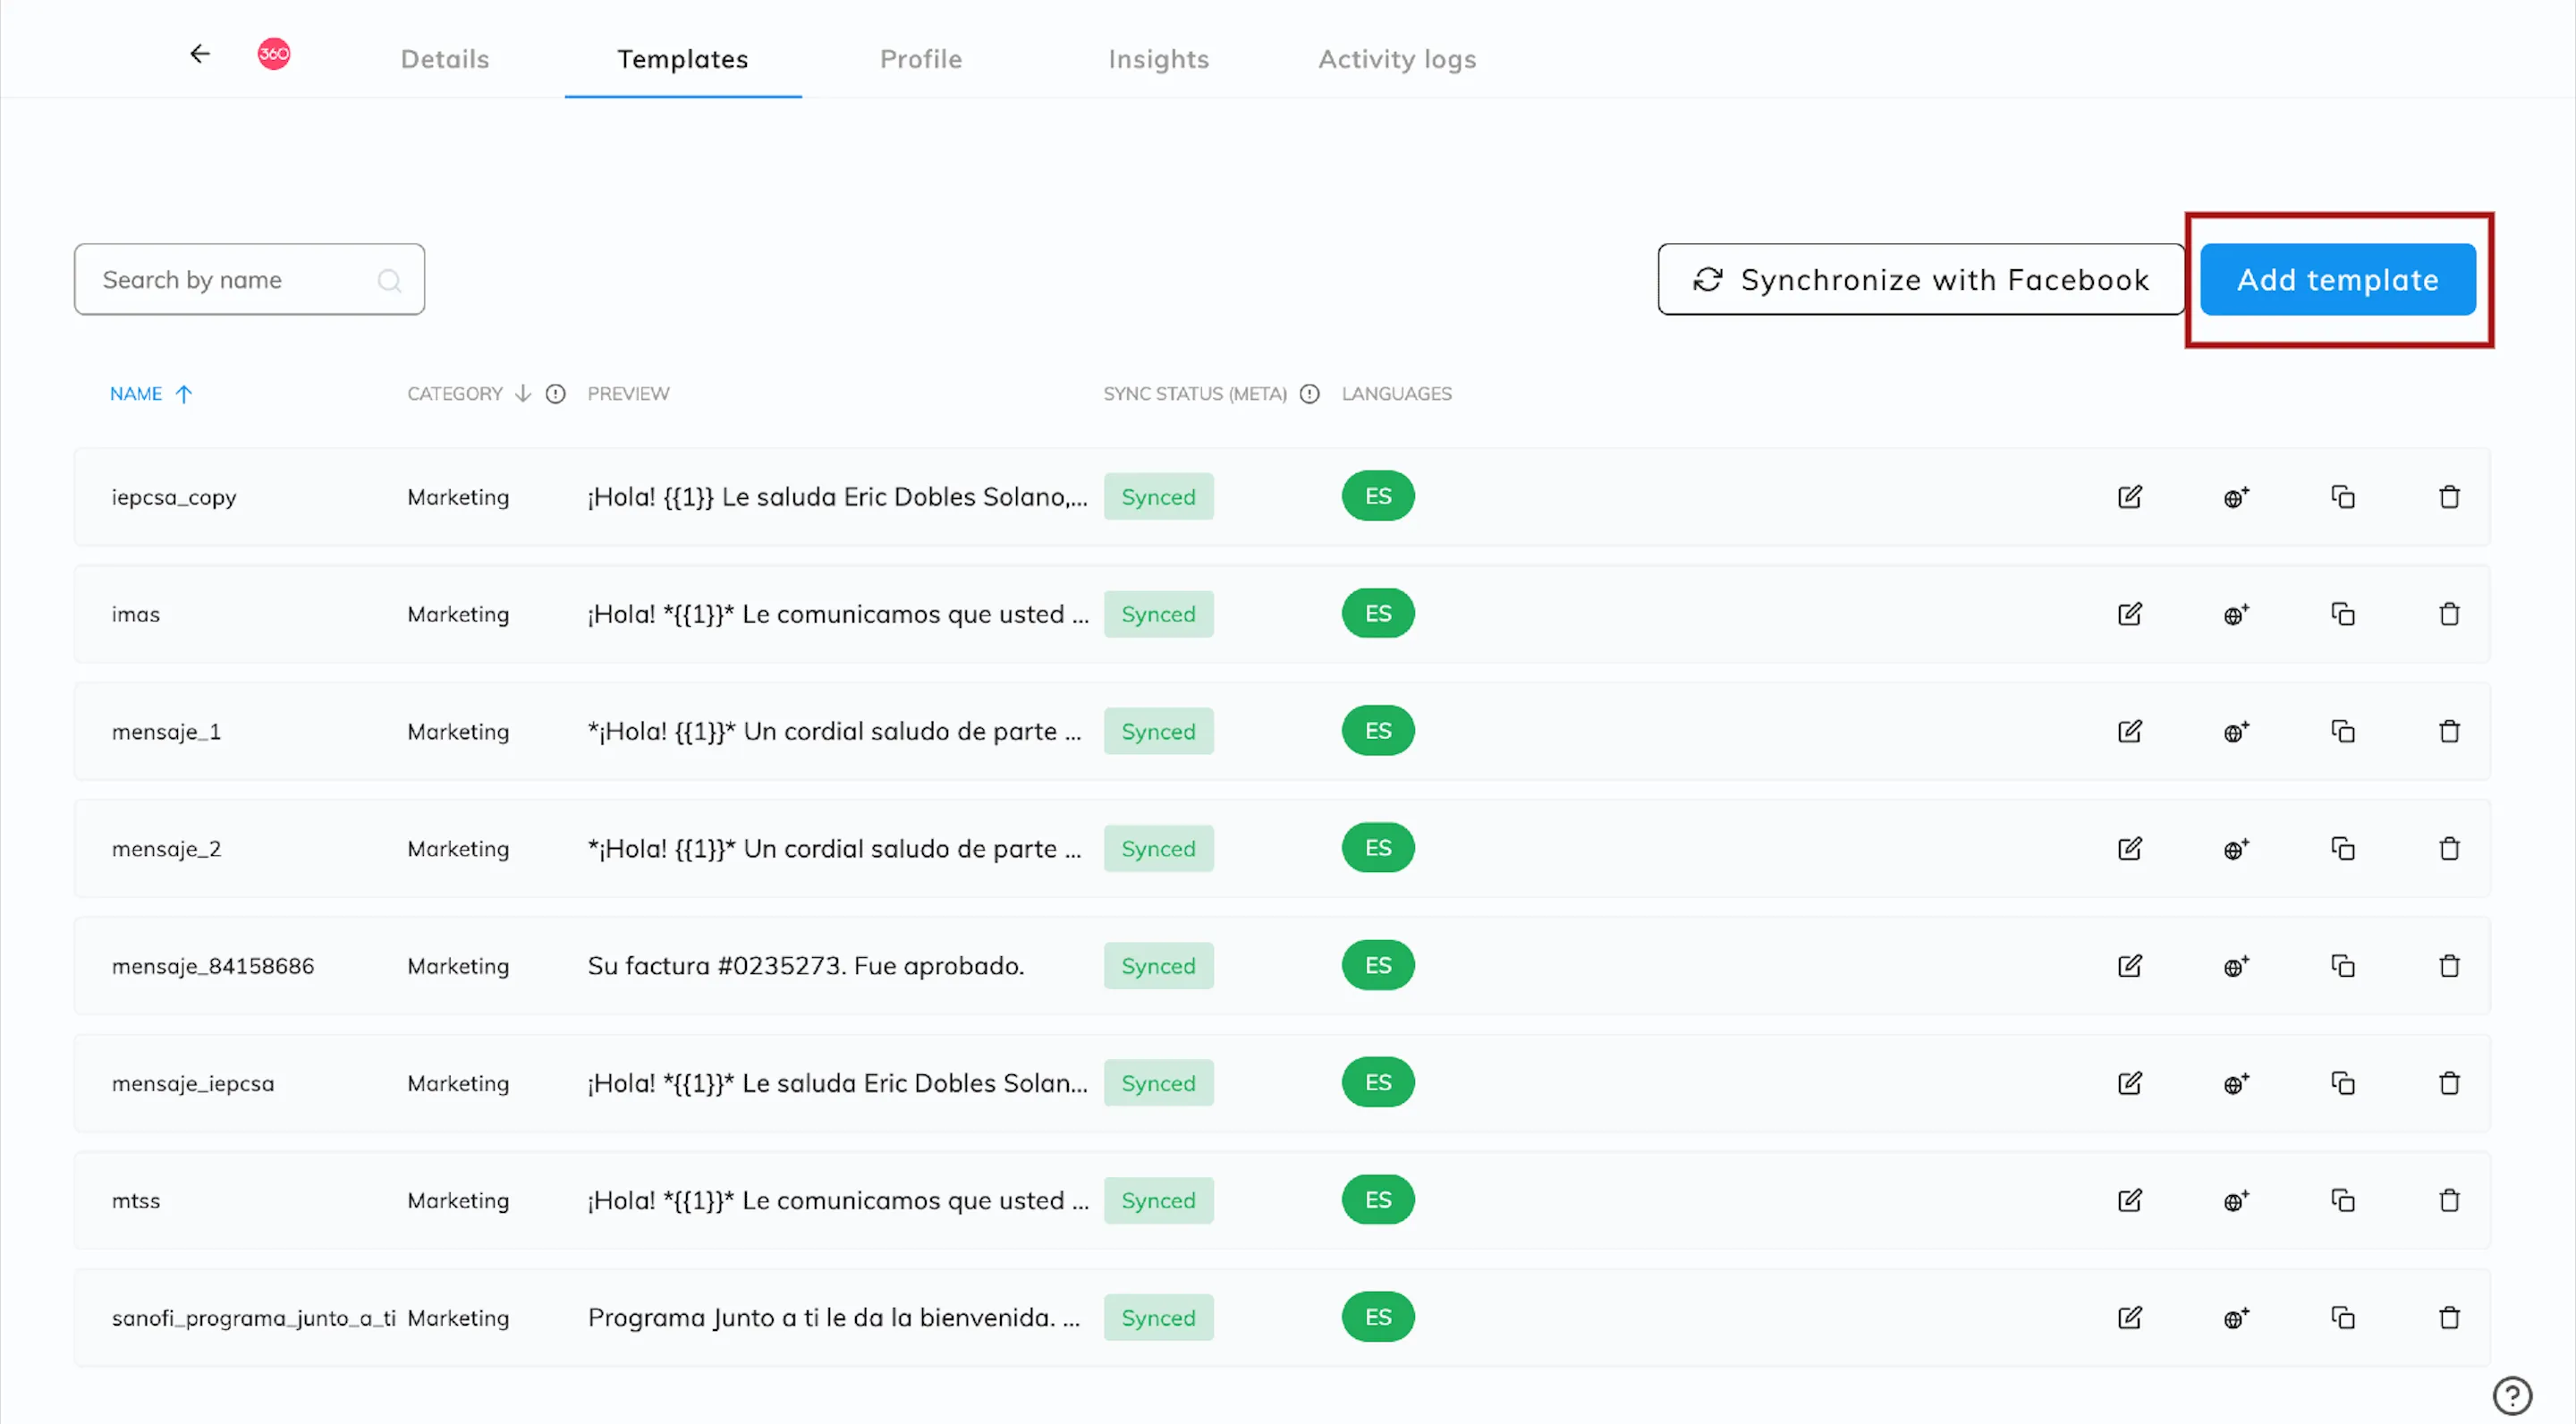Duplicate the iepcsa_copy template
This screenshot has height=1424, width=2576.
tap(2343, 497)
